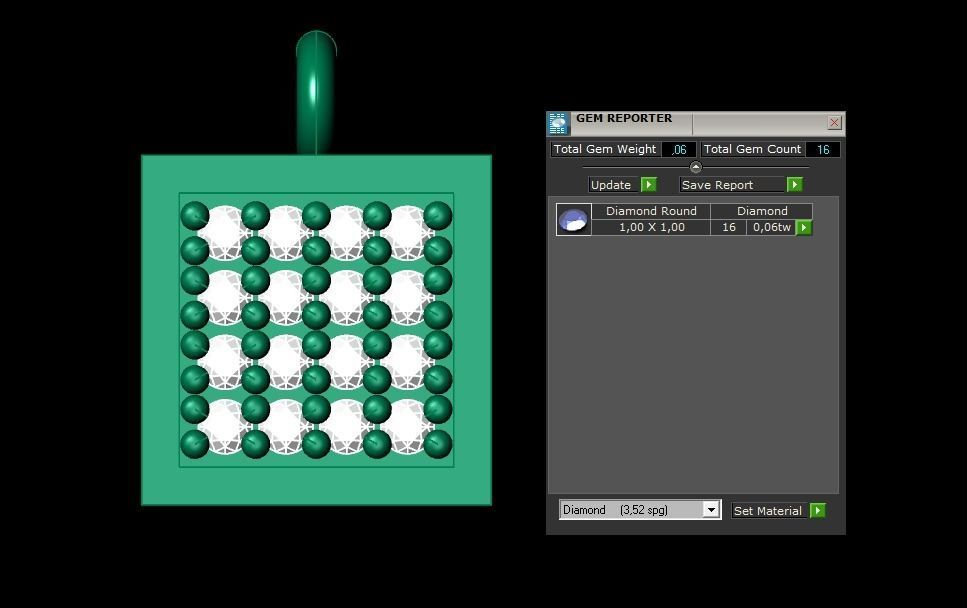The height and width of the screenshot is (608, 967).
Task: Click the Update button
Action: coord(614,185)
